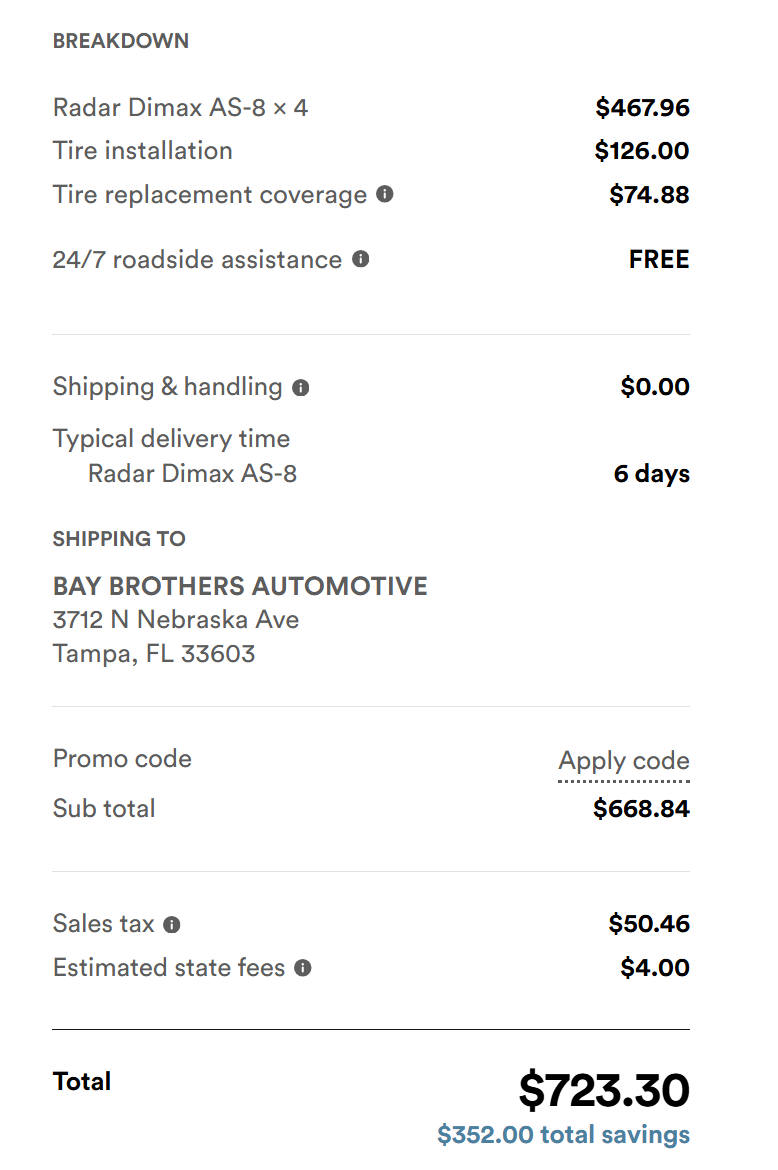Click the Apply code link
The width and height of the screenshot is (778, 1170).
pyautogui.click(x=624, y=760)
